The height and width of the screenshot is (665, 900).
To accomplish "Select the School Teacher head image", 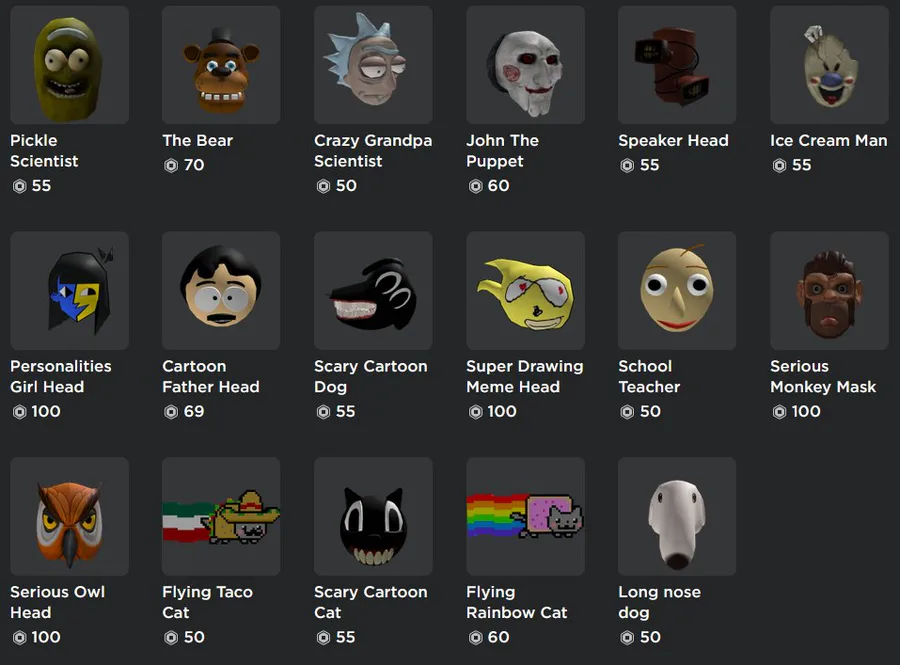I will coord(677,291).
